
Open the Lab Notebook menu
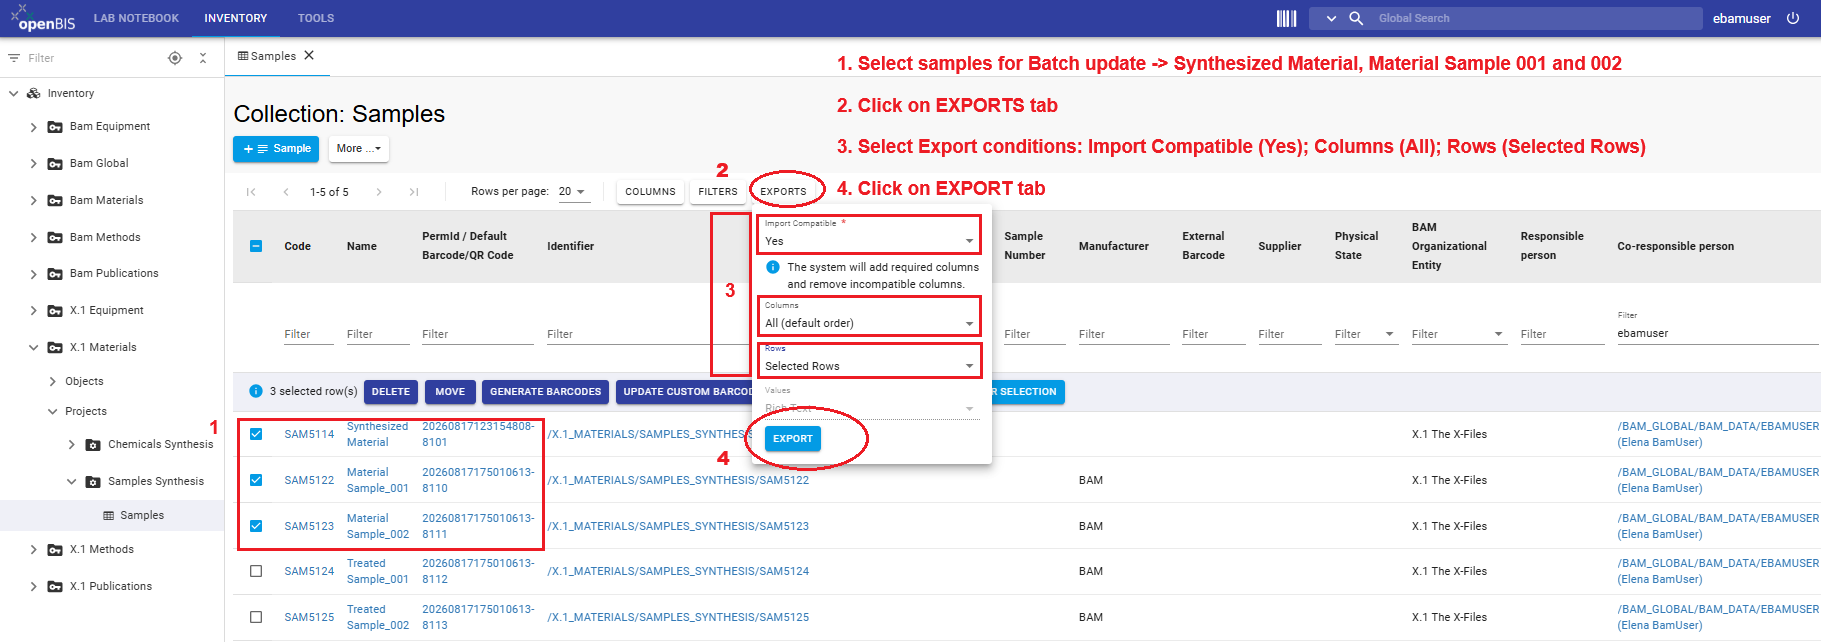[136, 18]
